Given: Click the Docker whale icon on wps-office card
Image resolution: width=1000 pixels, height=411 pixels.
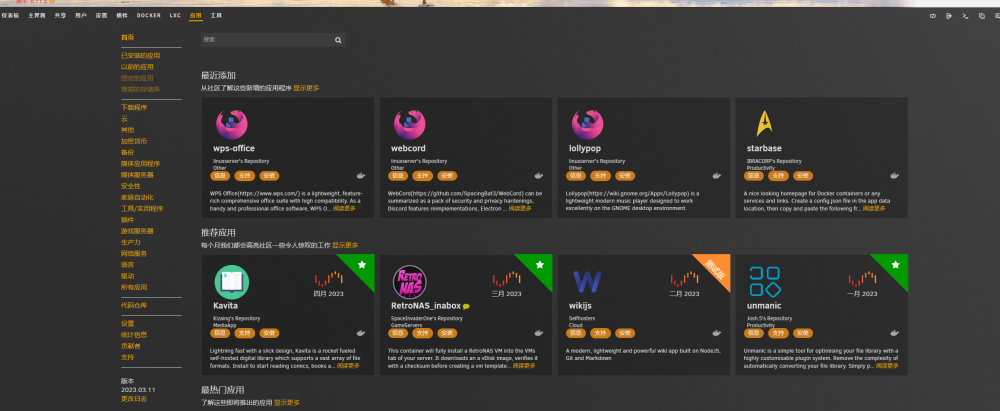Looking at the screenshot, I should [360, 176].
